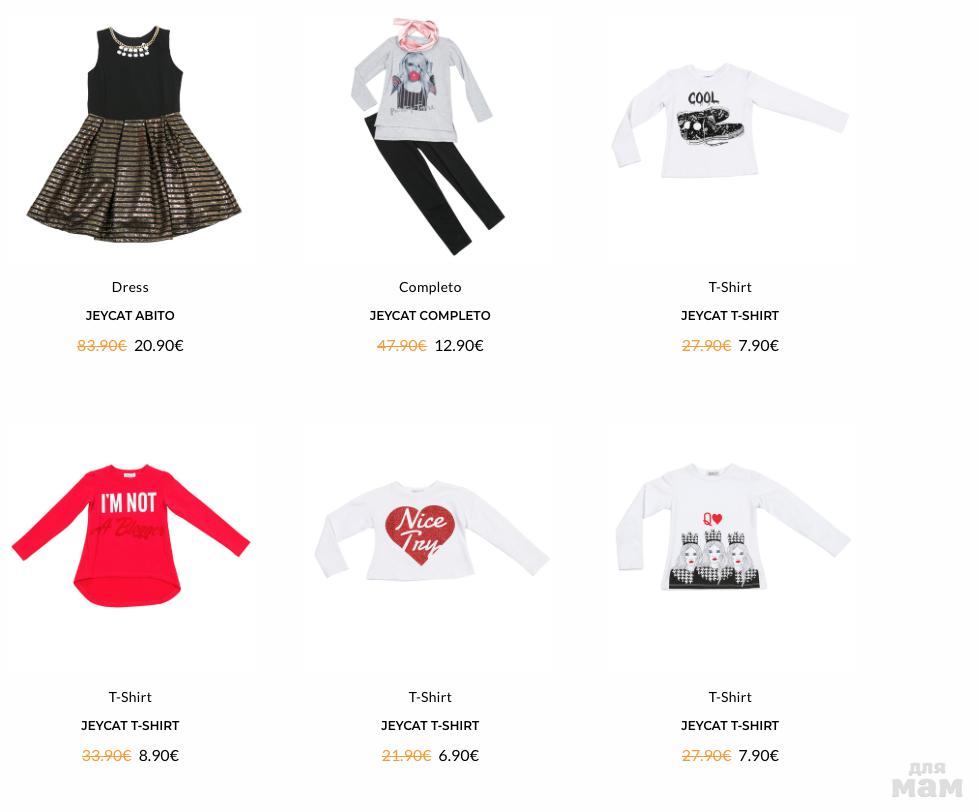View the Nice Try heart t-shirt image

[432, 531]
